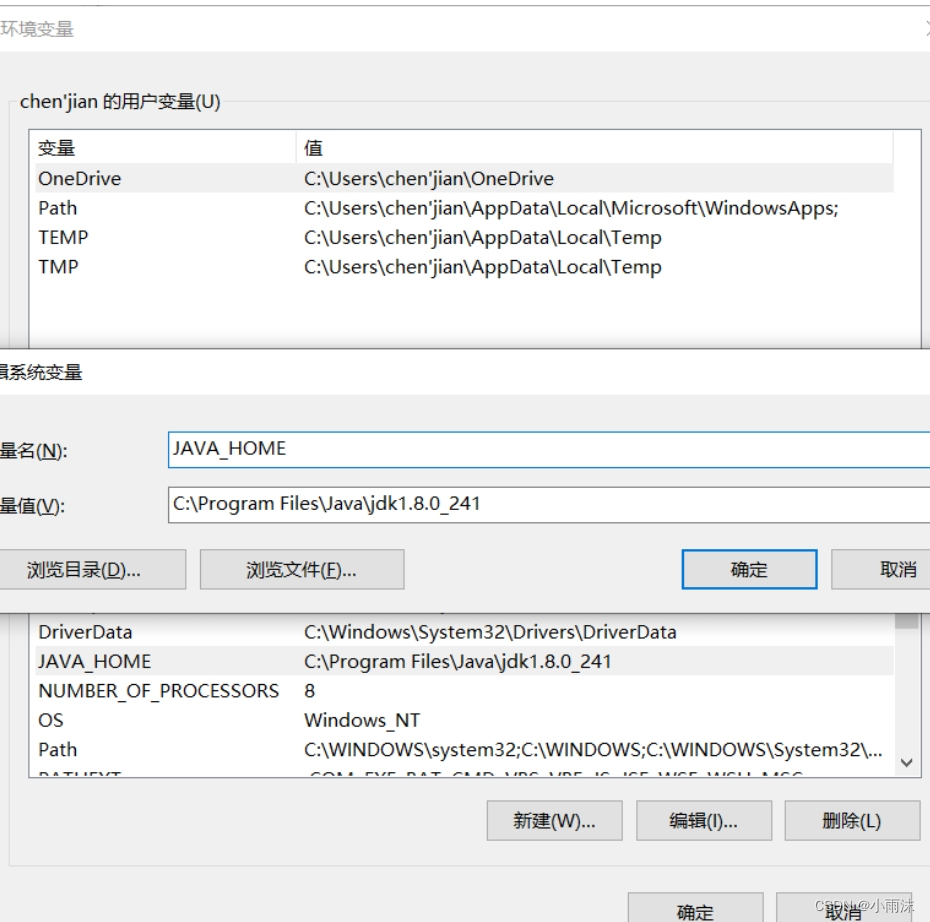Click 新建(W)... to add a system variable
The height and width of the screenshot is (922, 930).
[555, 821]
